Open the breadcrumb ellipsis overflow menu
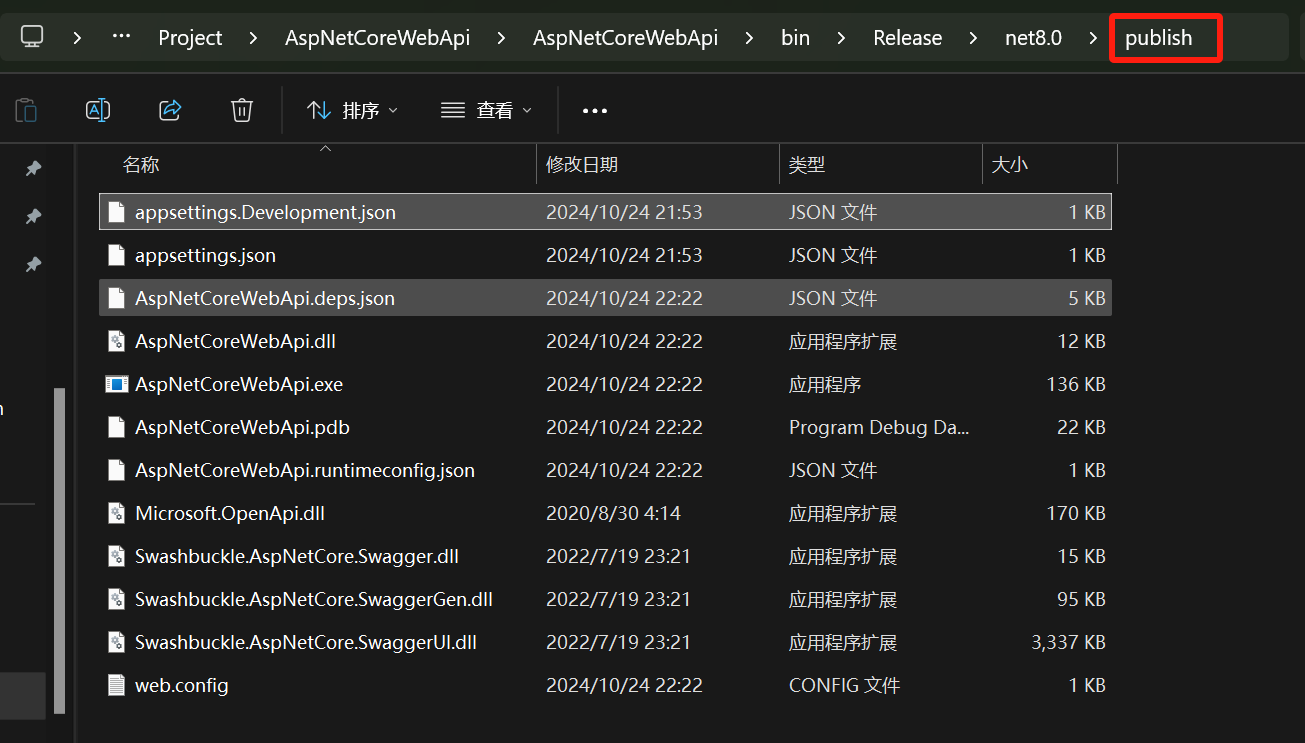The width and height of the screenshot is (1305, 743). click(x=121, y=38)
